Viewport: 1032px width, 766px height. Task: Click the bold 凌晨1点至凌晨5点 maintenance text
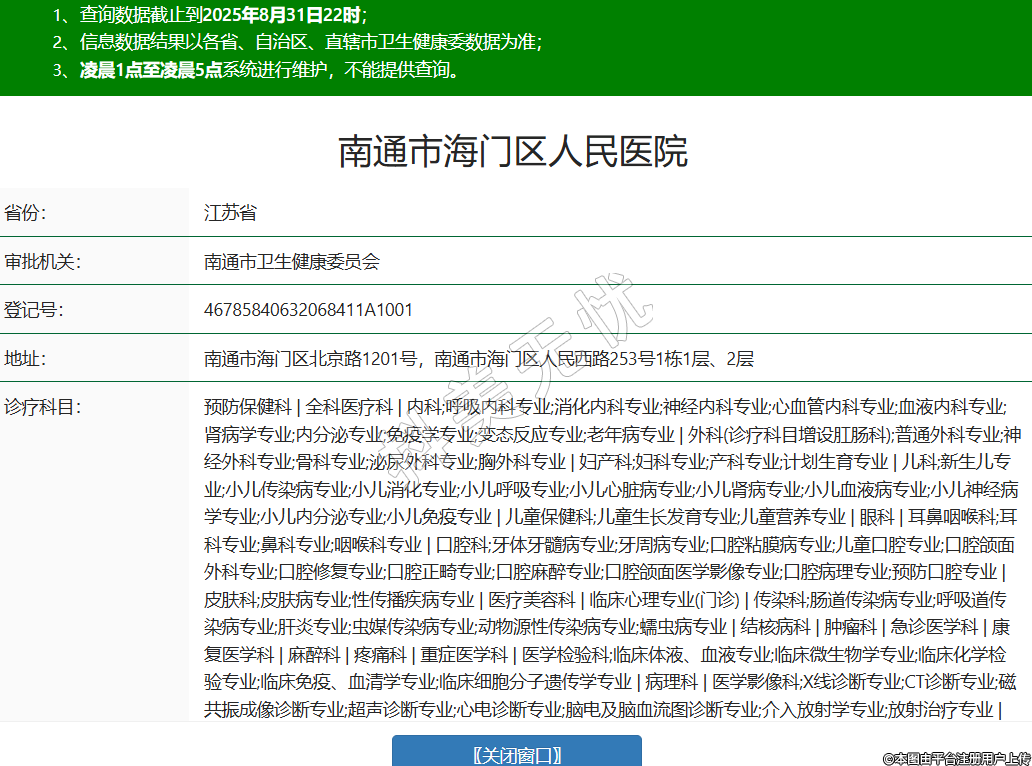click(x=151, y=70)
